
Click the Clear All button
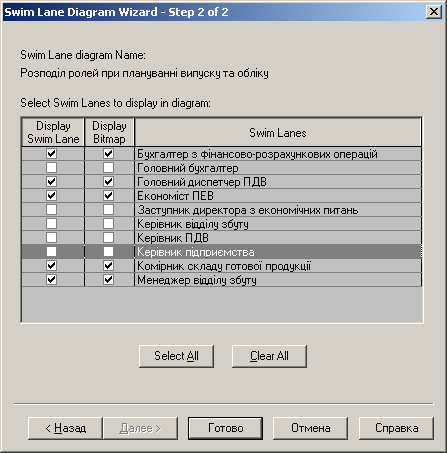click(269, 356)
